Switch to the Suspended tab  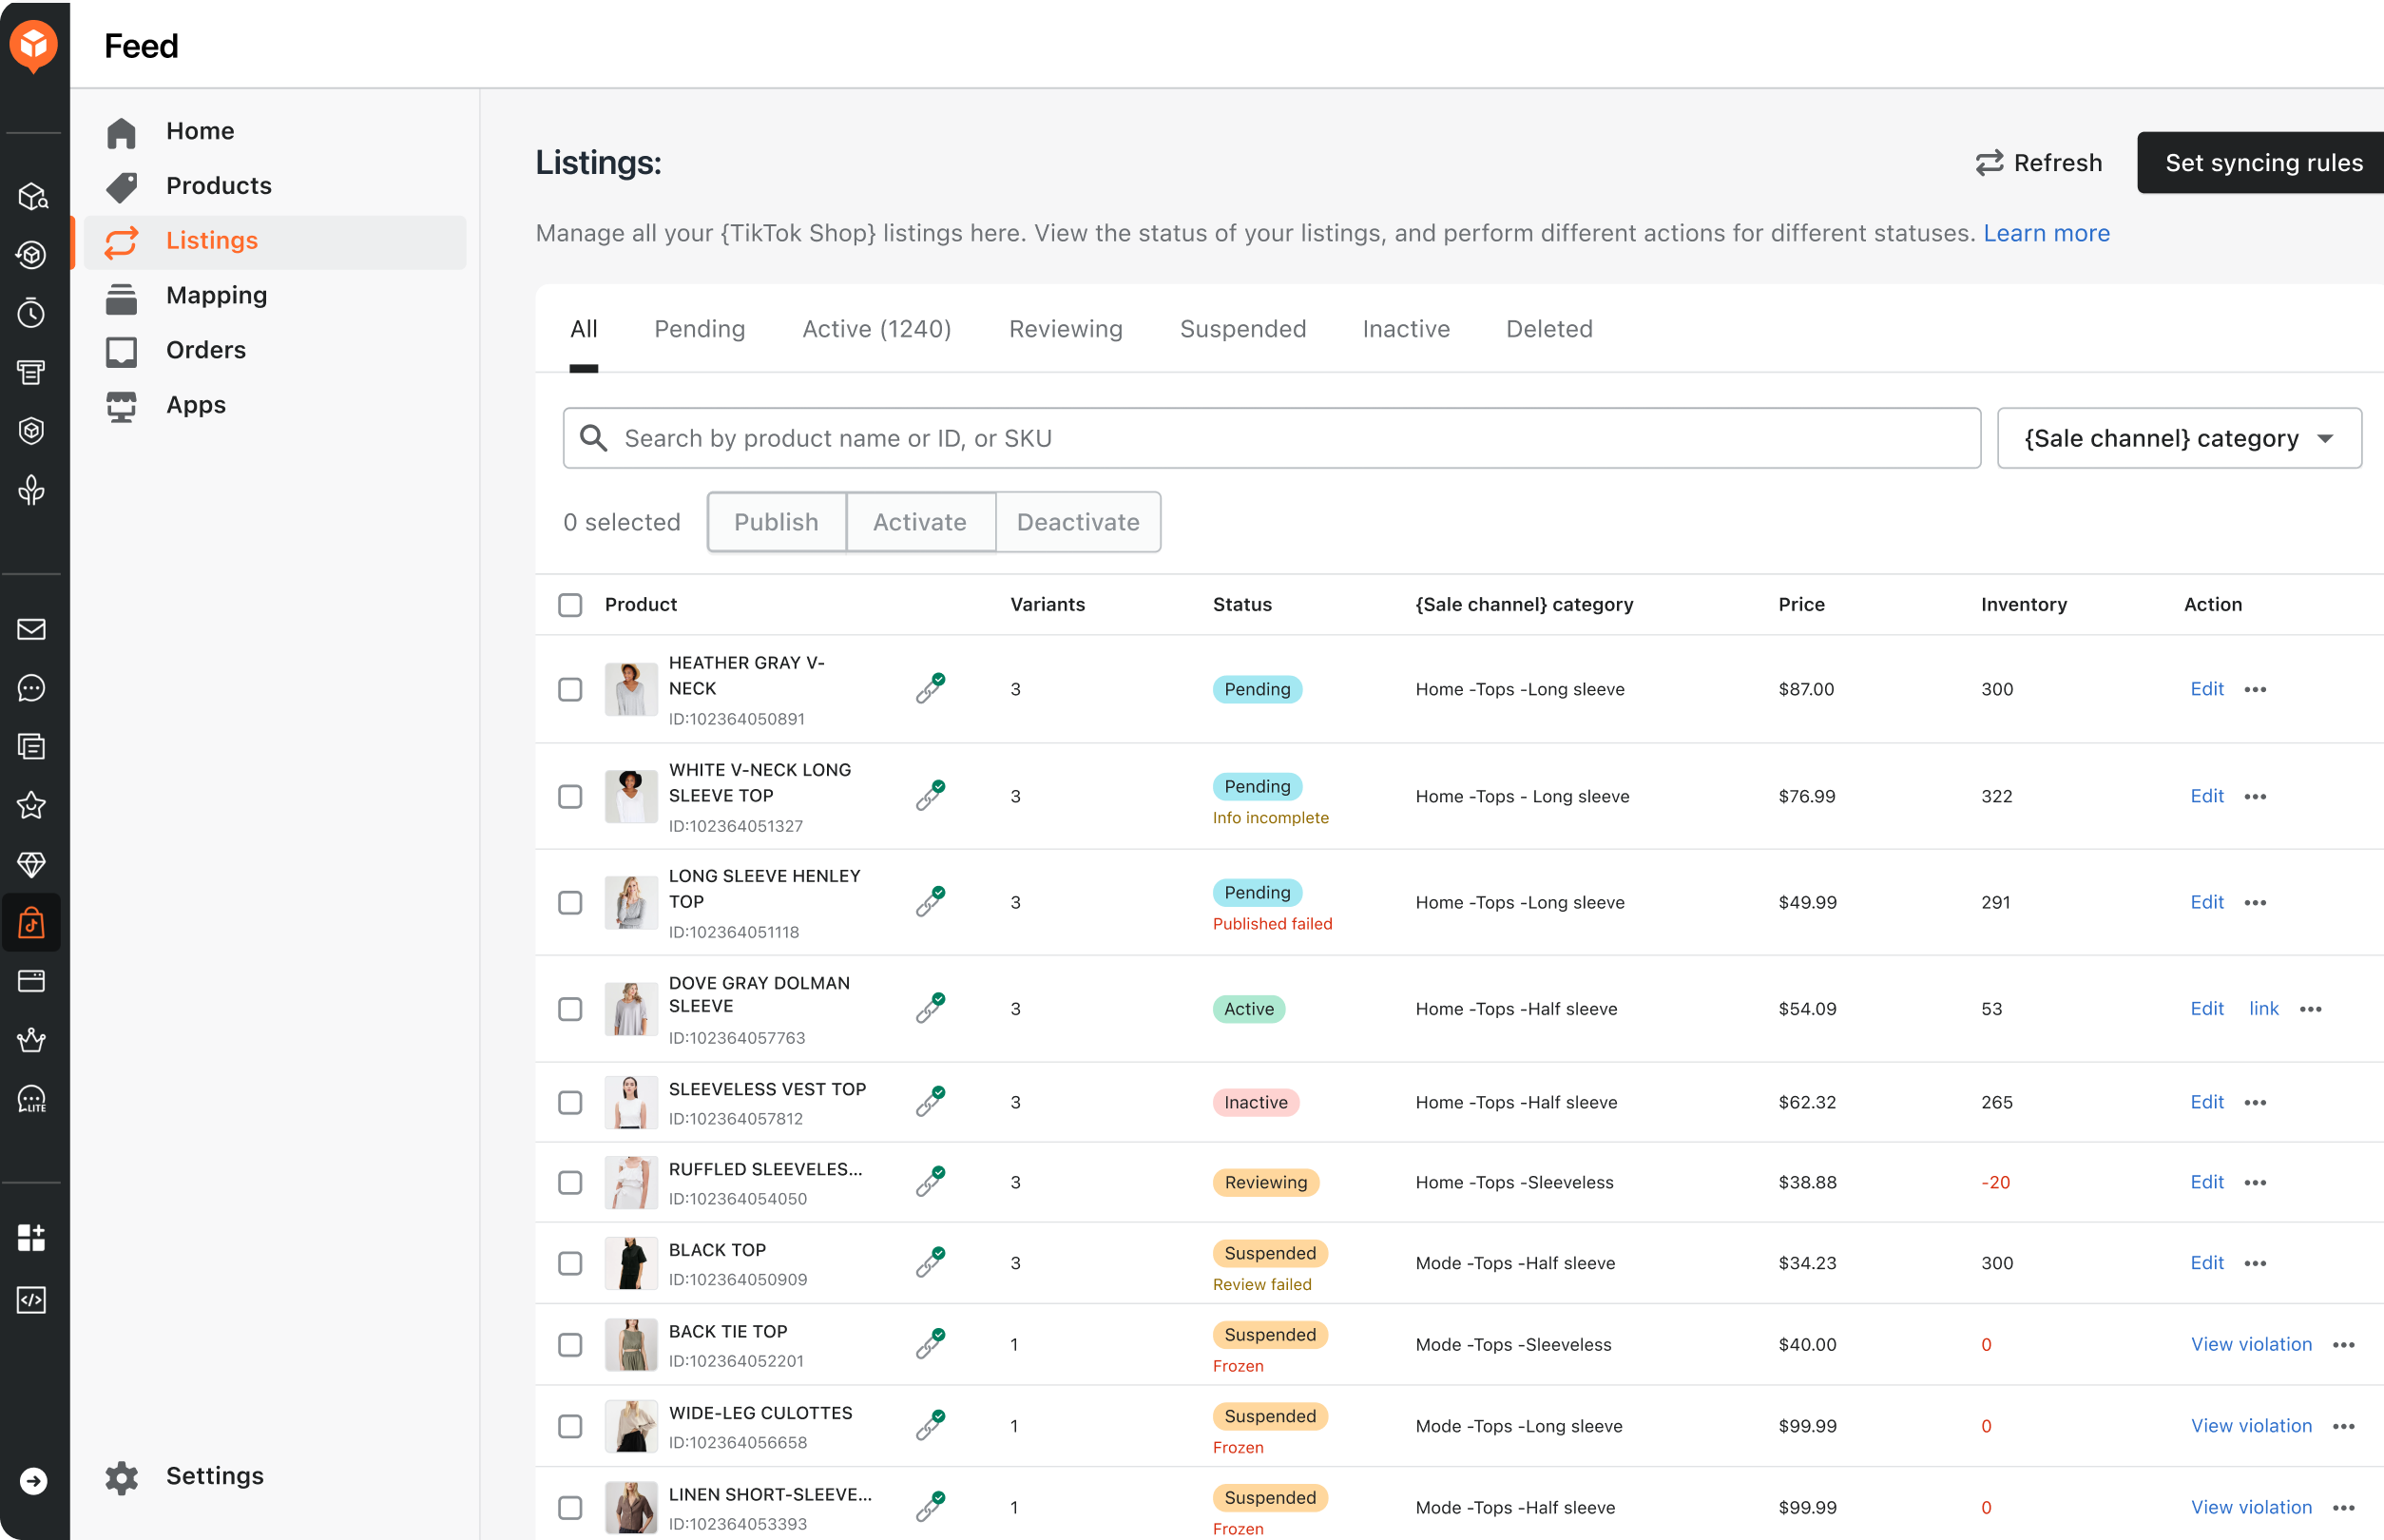coord(1242,329)
